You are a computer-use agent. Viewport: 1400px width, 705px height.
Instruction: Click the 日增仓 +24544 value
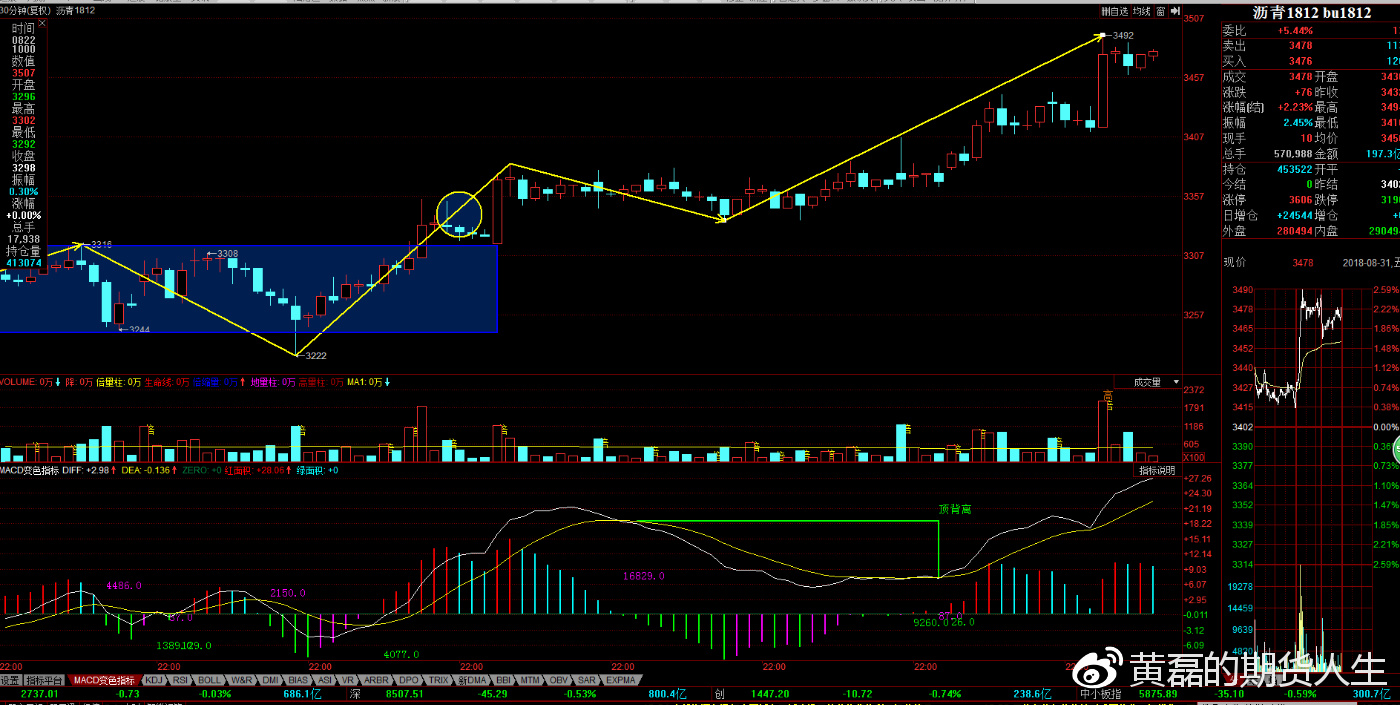point(1293,215)
